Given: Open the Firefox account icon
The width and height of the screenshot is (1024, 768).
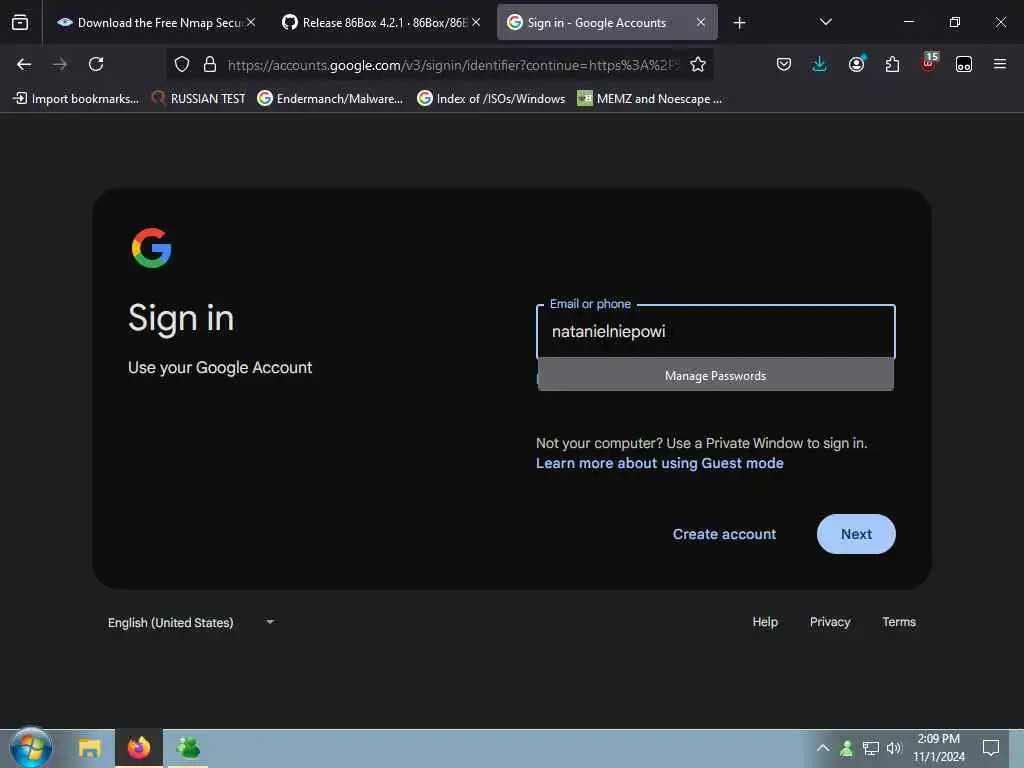Looking at the screenshot, I should 856,64.
